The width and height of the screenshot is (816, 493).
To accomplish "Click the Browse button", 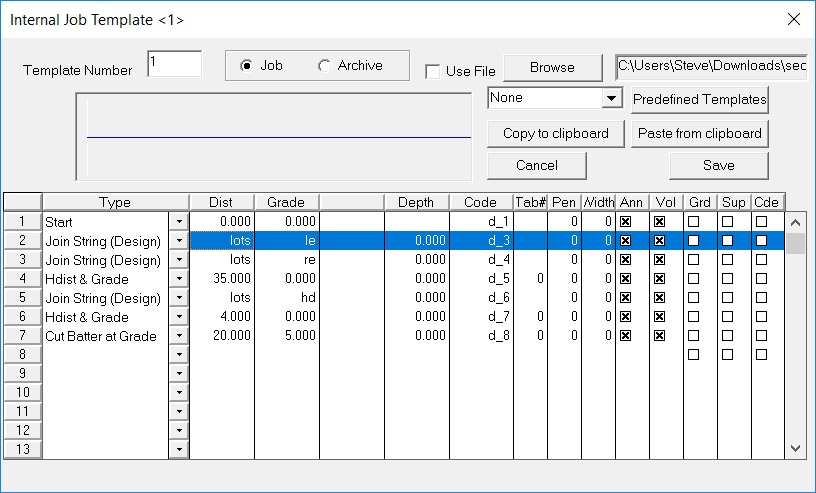I will (552, 68).
